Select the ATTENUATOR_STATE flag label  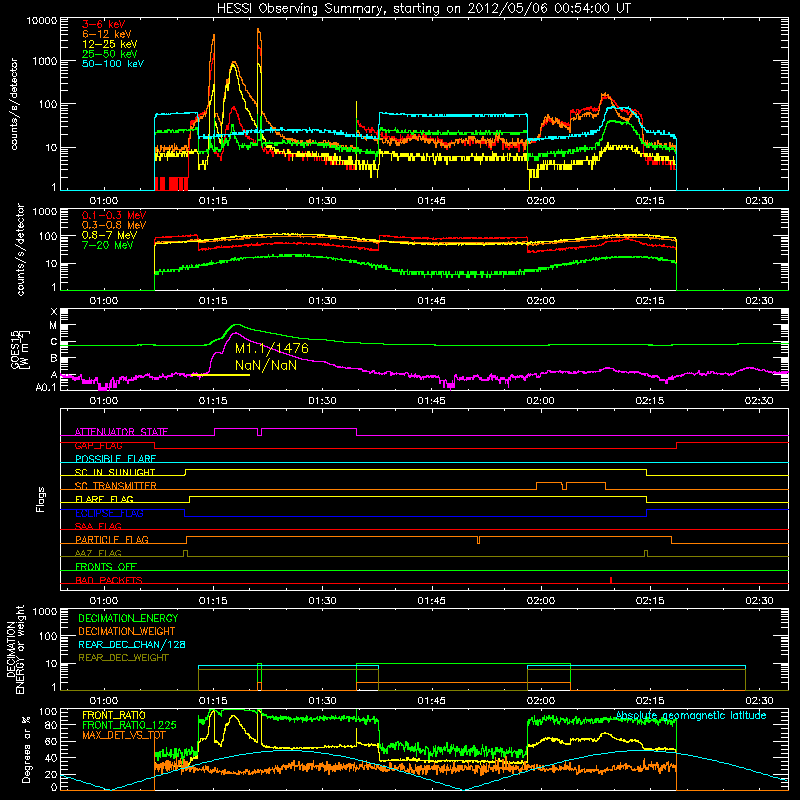coord(121,432)
